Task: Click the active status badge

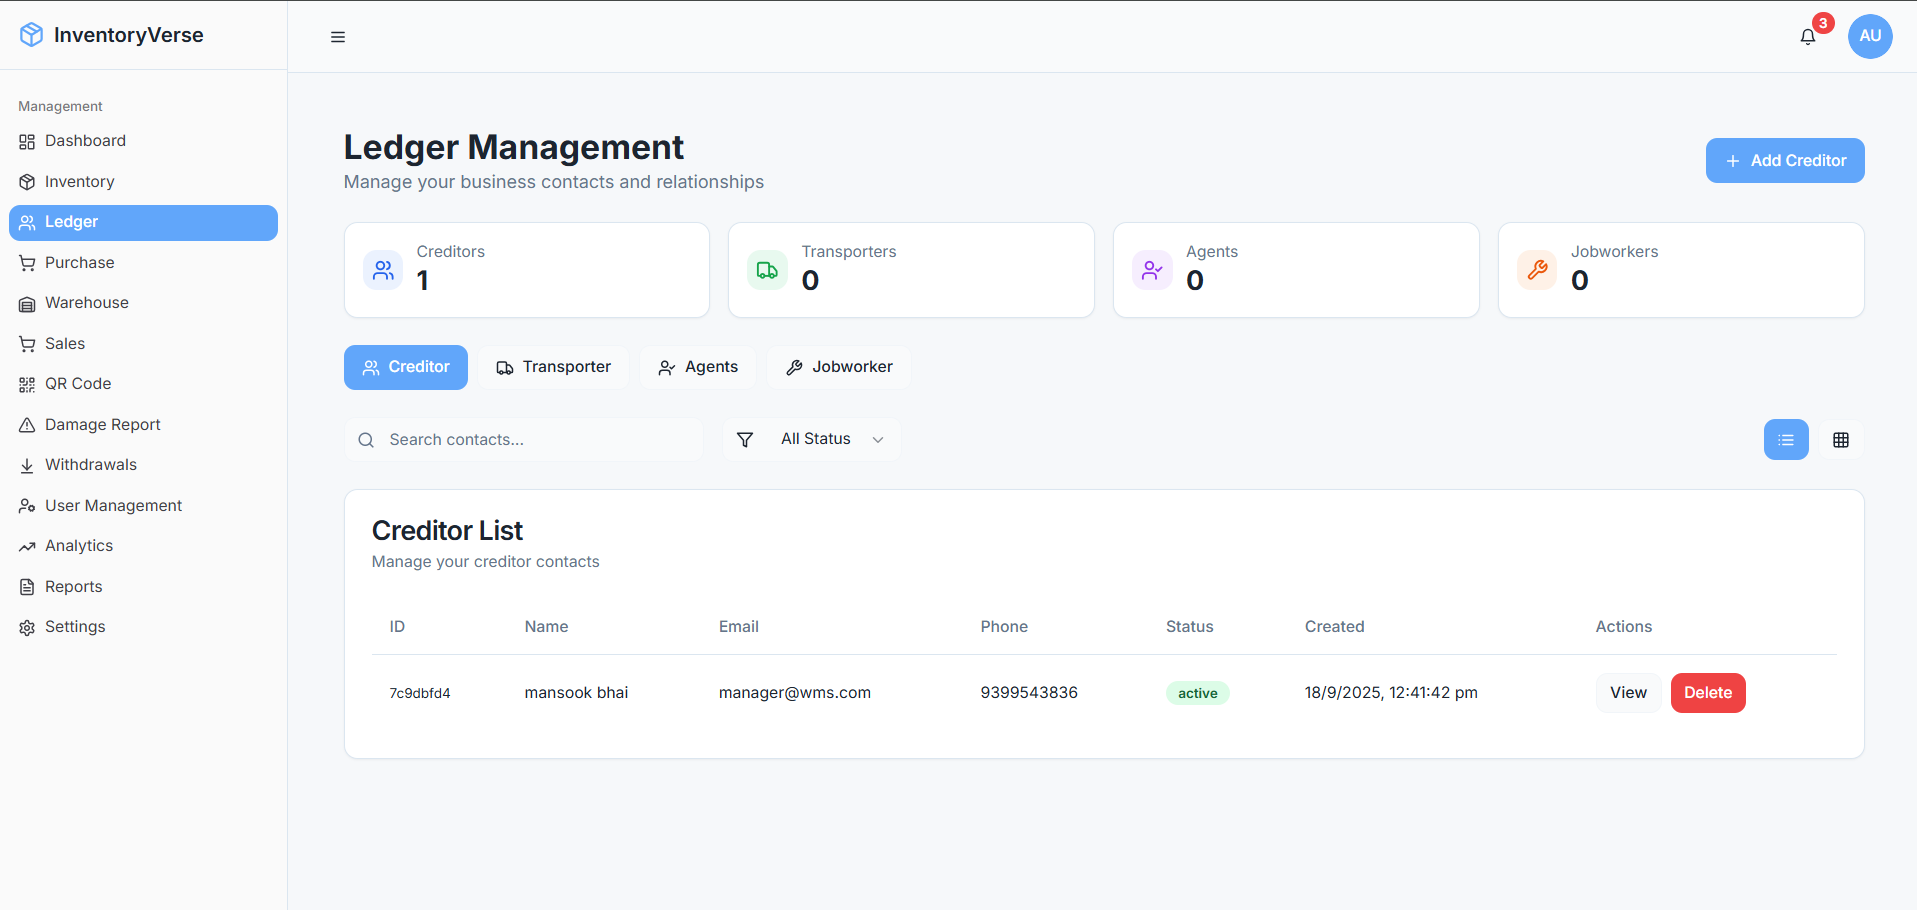Action: tap(1197, 693)
